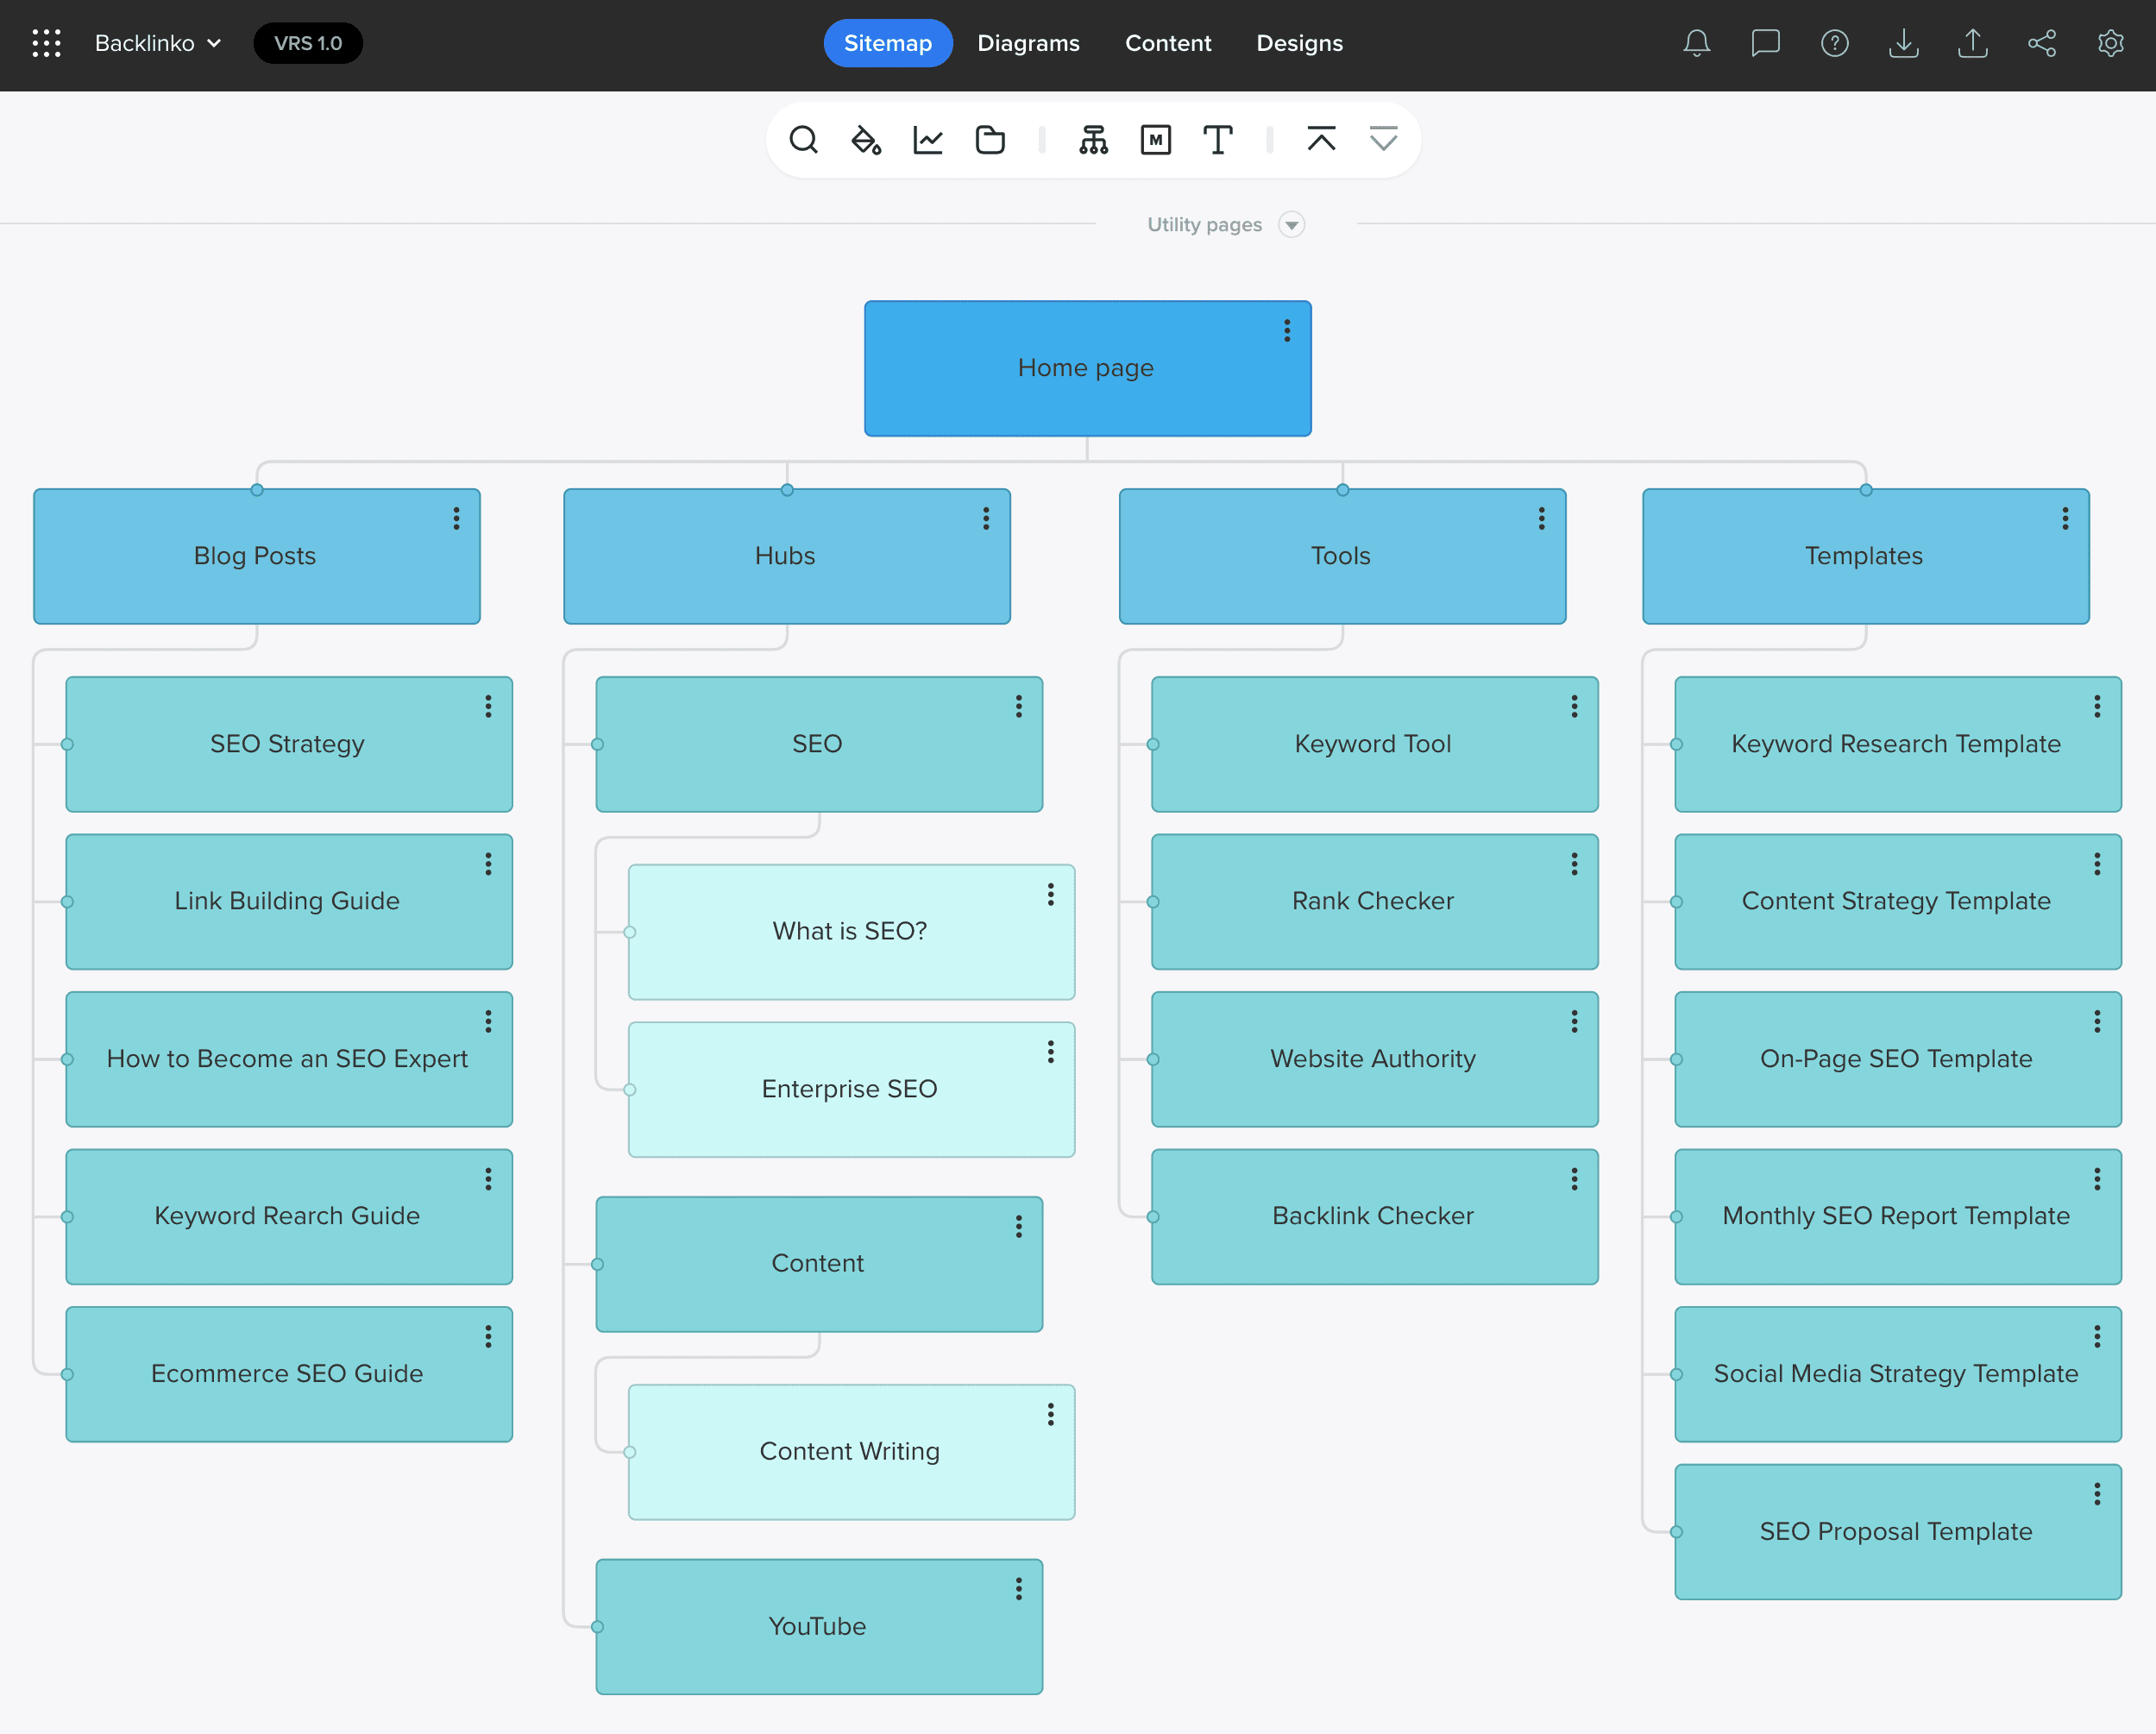Select Social Media Strategy Template page
Viewport: 2156px width, 1734px height.
(1898, 1374)
